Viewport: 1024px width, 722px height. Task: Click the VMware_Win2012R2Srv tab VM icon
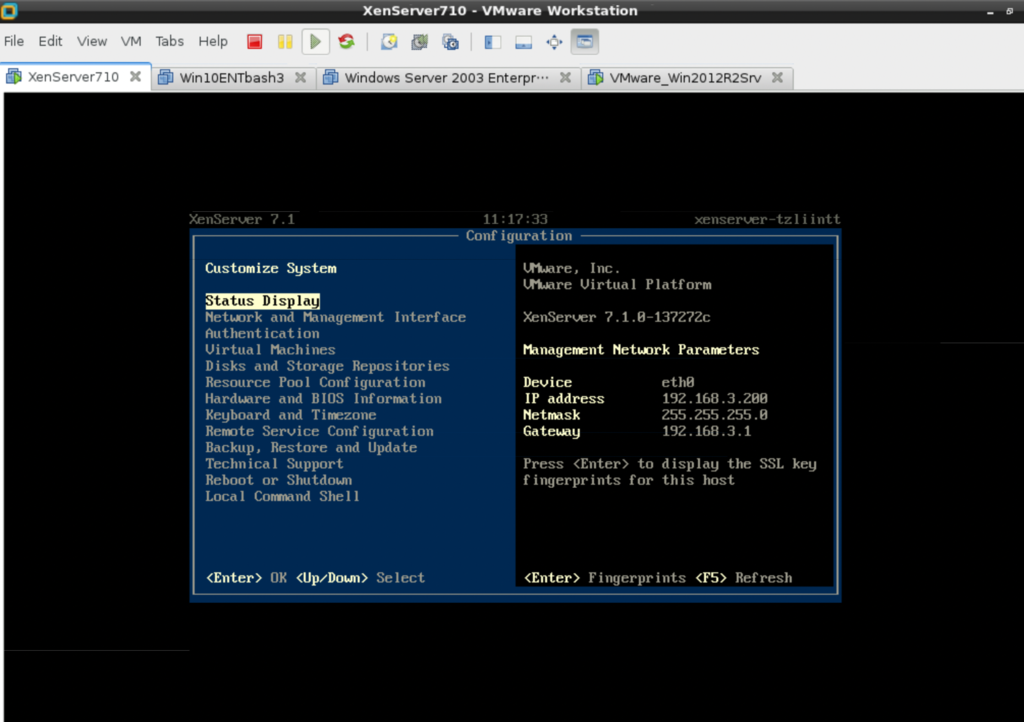pos(596,78)
